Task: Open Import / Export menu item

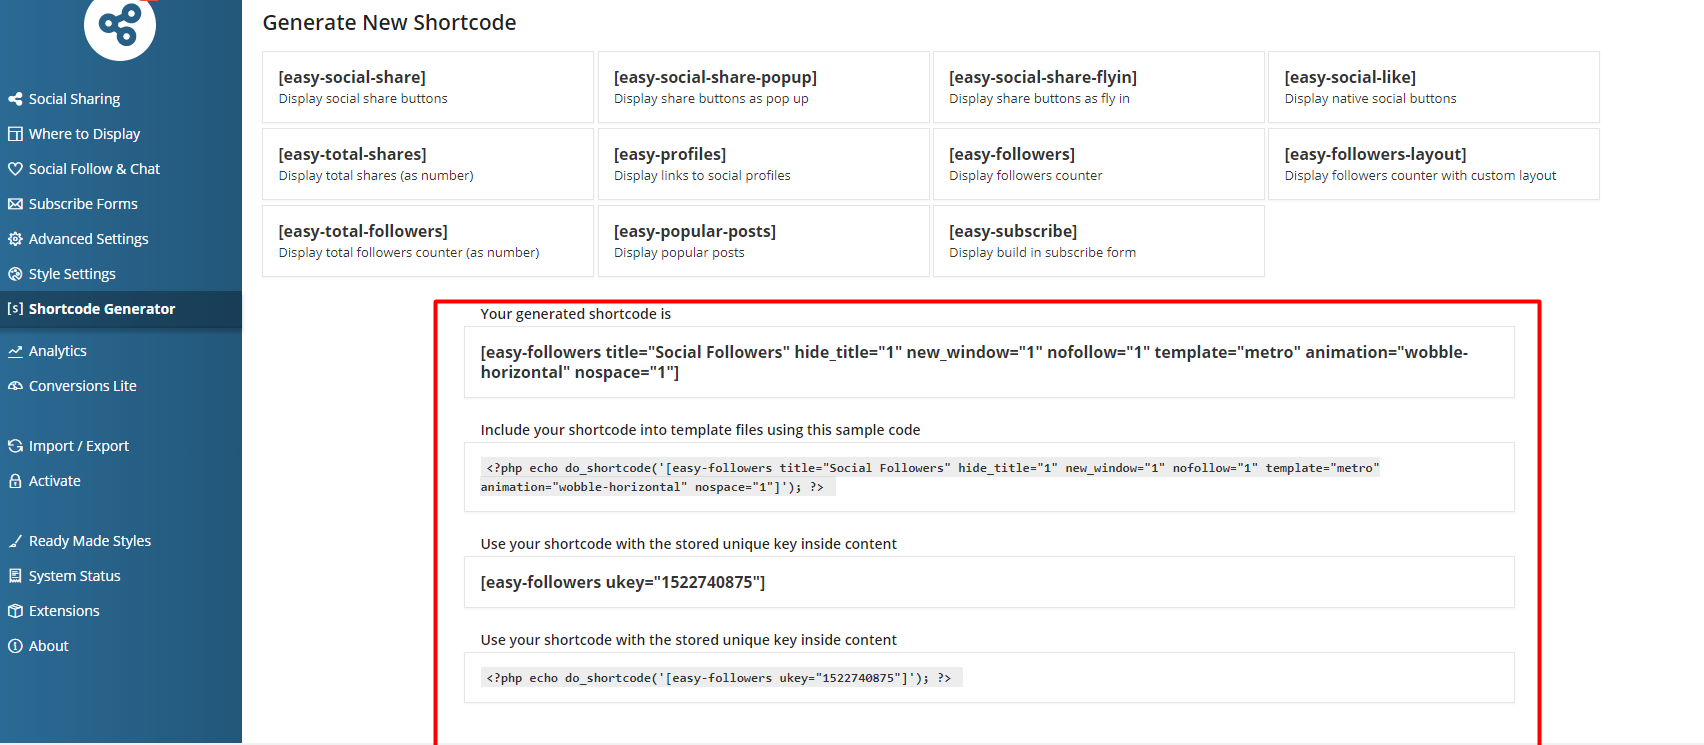Action: click(x=79, y=446)
